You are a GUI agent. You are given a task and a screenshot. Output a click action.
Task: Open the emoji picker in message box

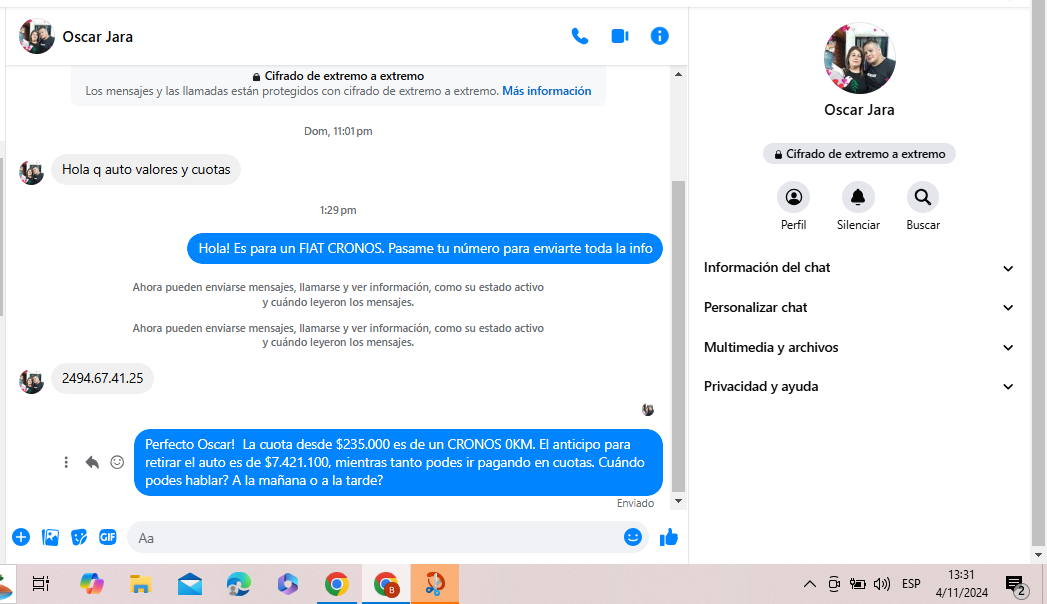pos(632,537)
